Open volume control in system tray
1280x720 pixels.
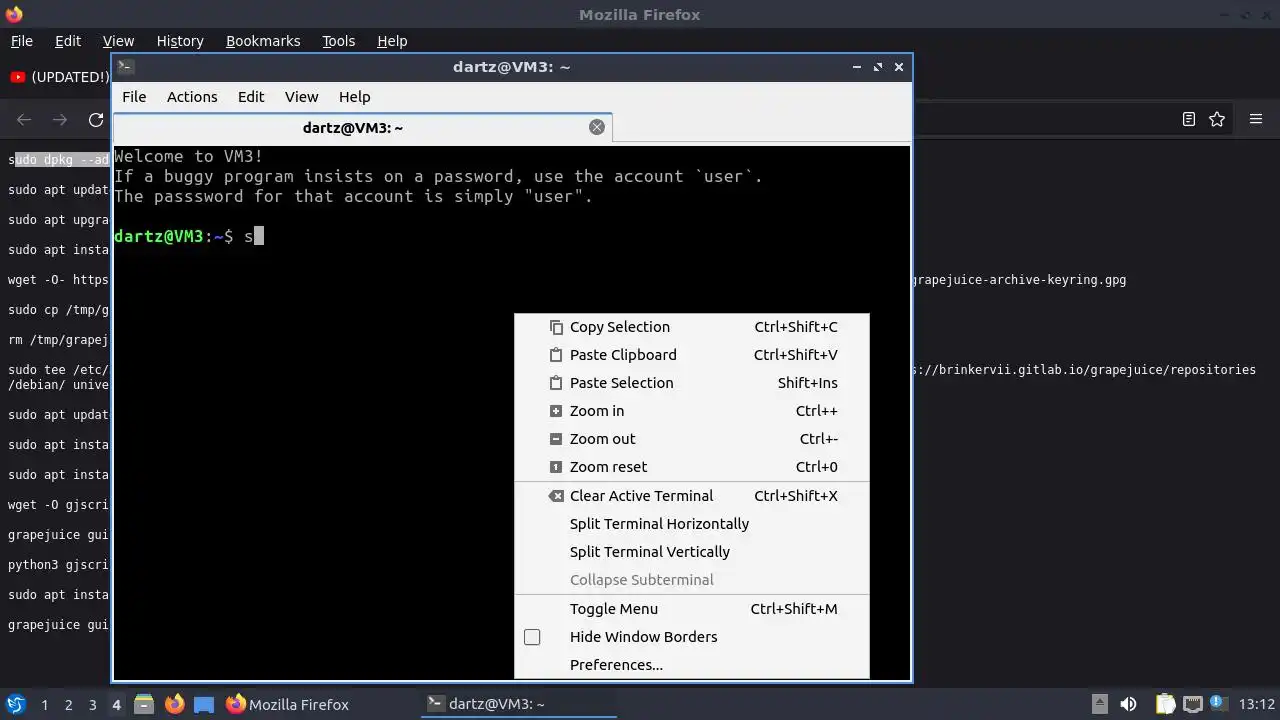pos(1128,704)
